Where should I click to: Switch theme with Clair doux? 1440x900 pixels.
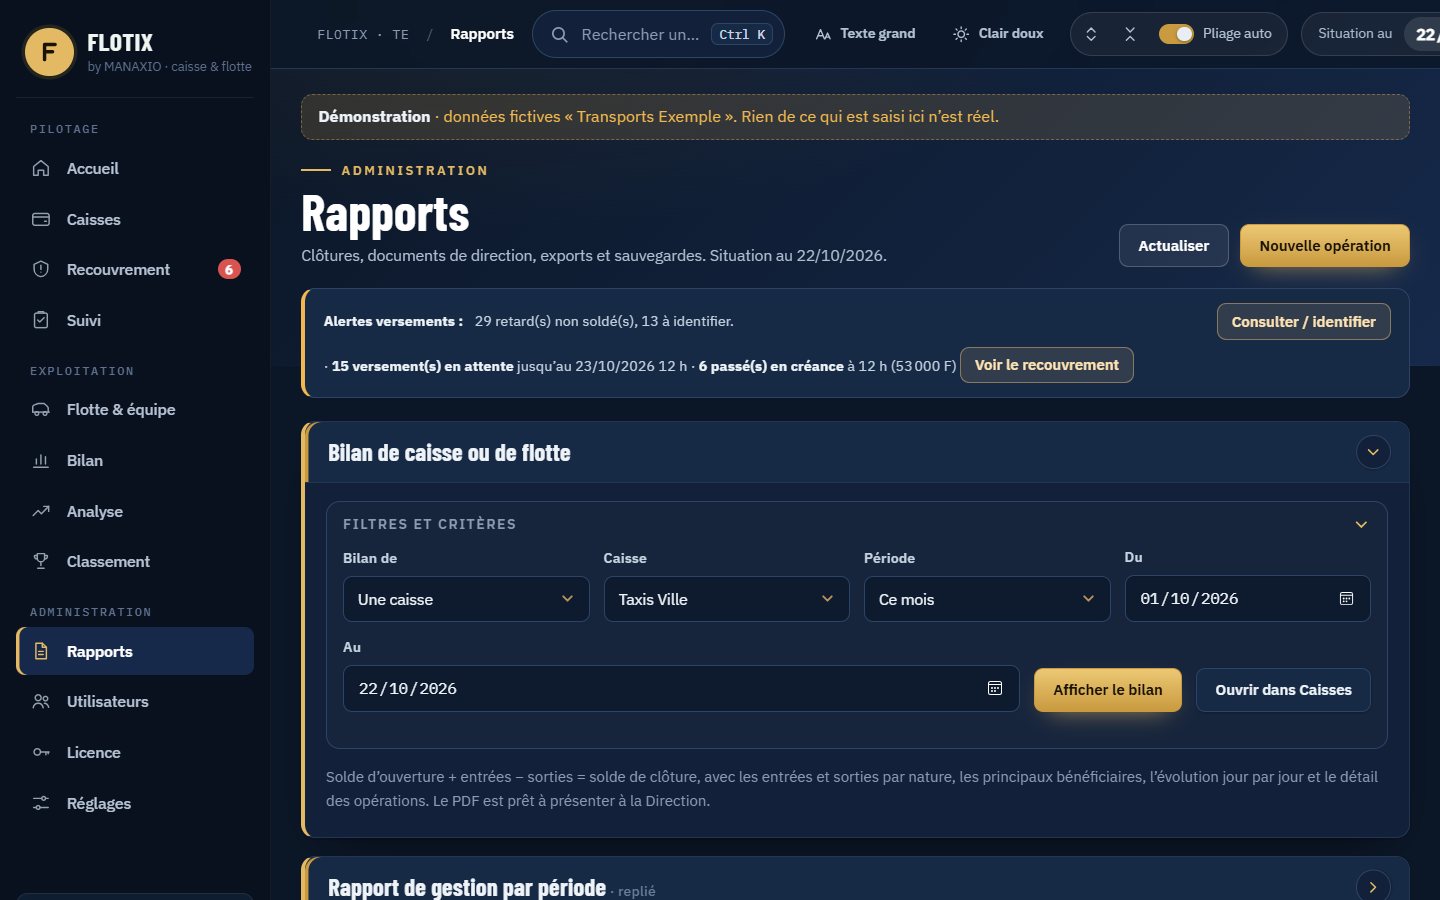click(998, 34)
